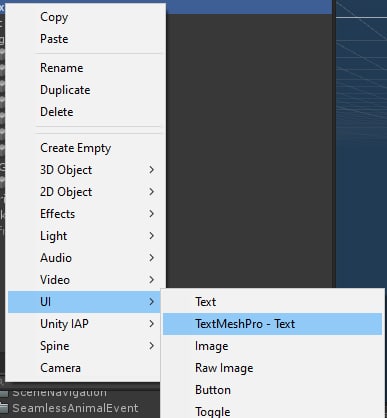Select Text in the UI submenu
Viewport: 387px width, 418px height.
[272, 302]
